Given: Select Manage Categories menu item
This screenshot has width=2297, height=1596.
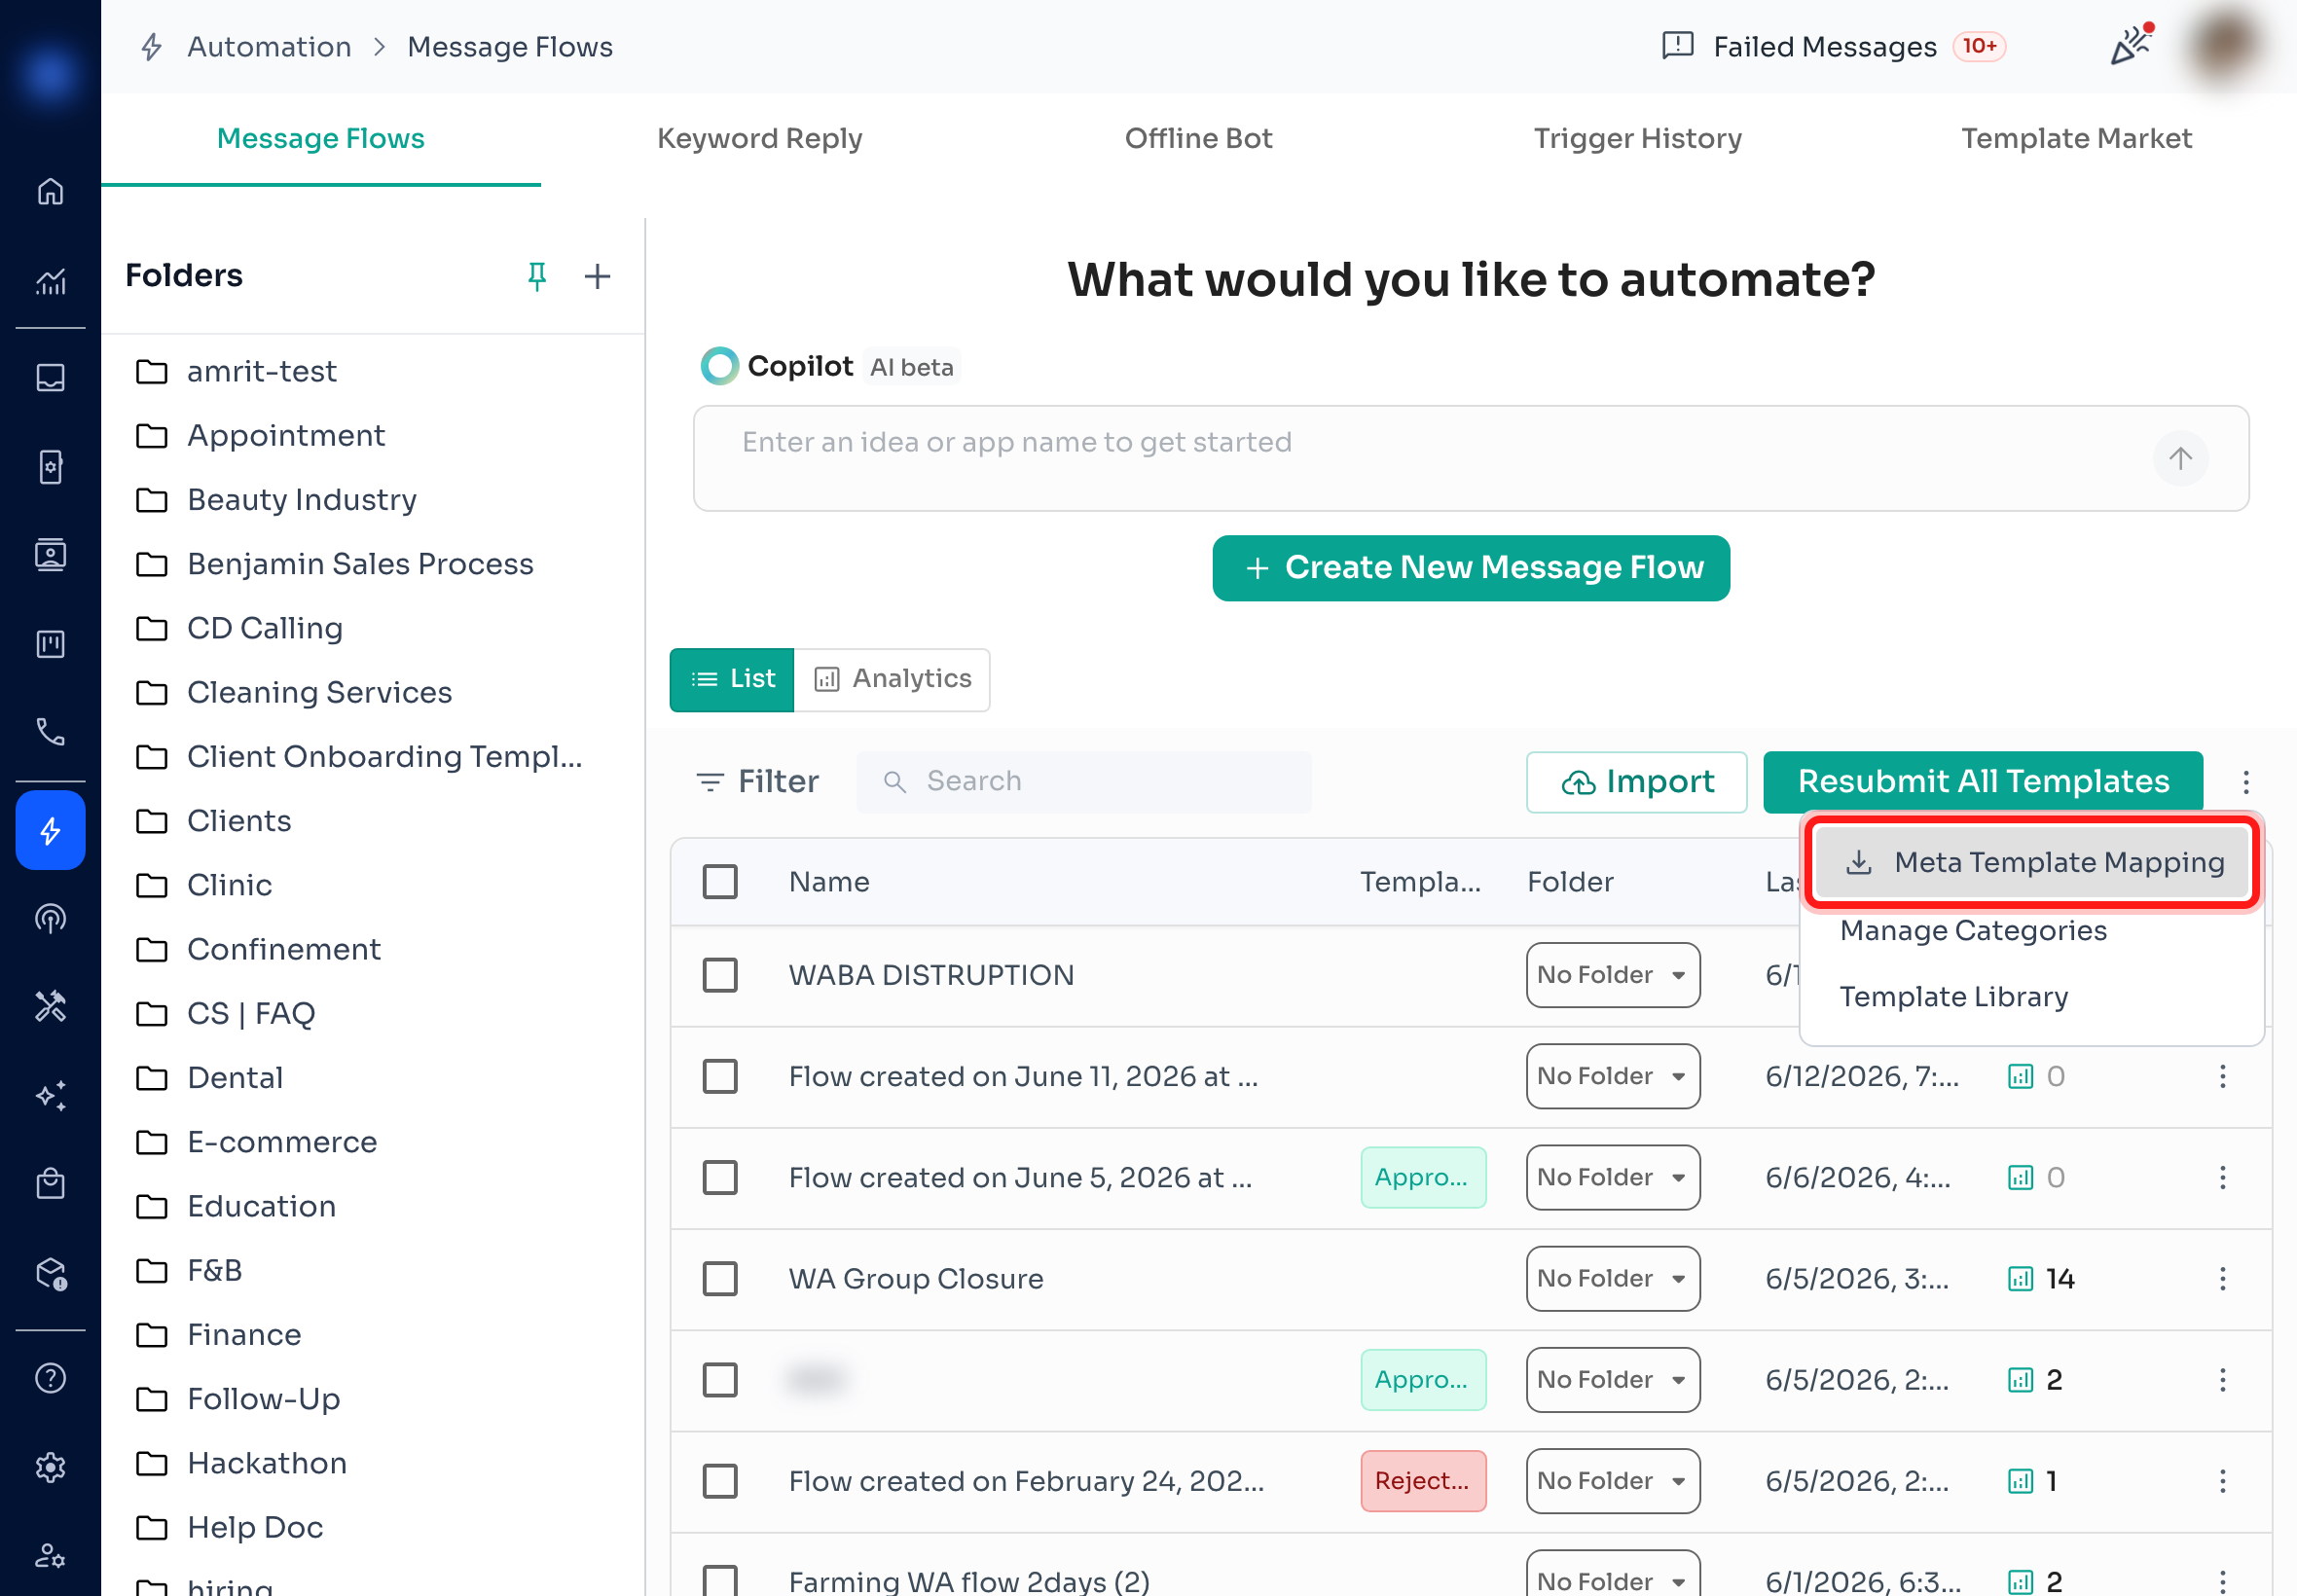Looking at the screenshot, I should pos(1972,931).
